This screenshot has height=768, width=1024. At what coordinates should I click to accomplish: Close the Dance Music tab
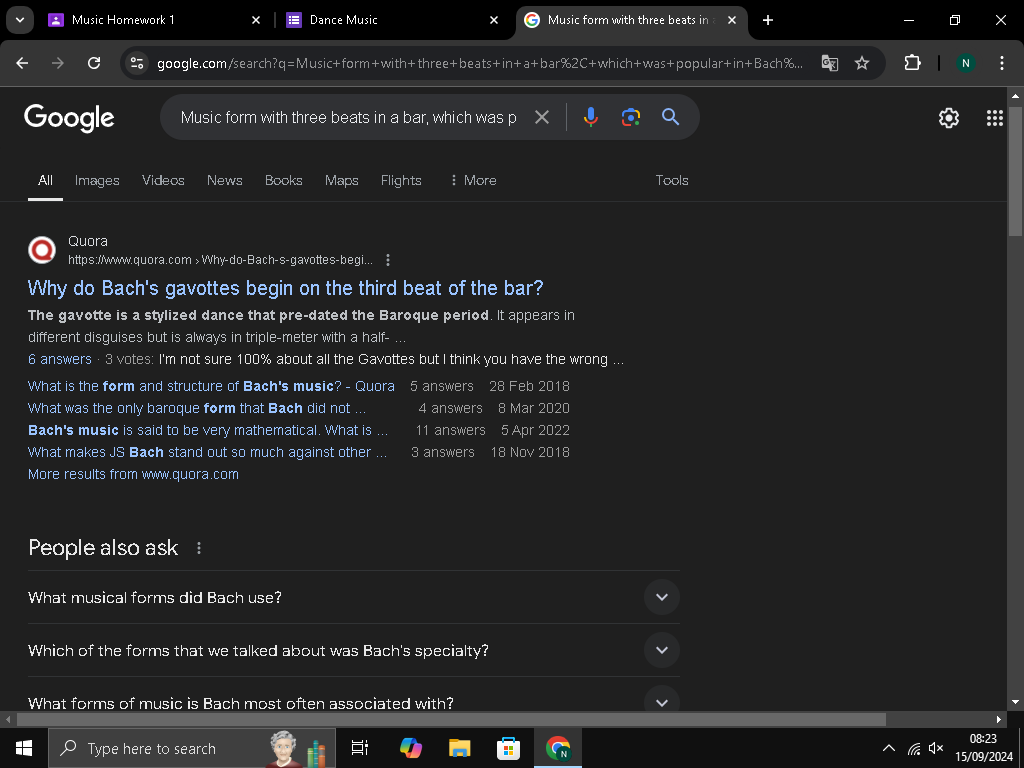tap(494, 20)
